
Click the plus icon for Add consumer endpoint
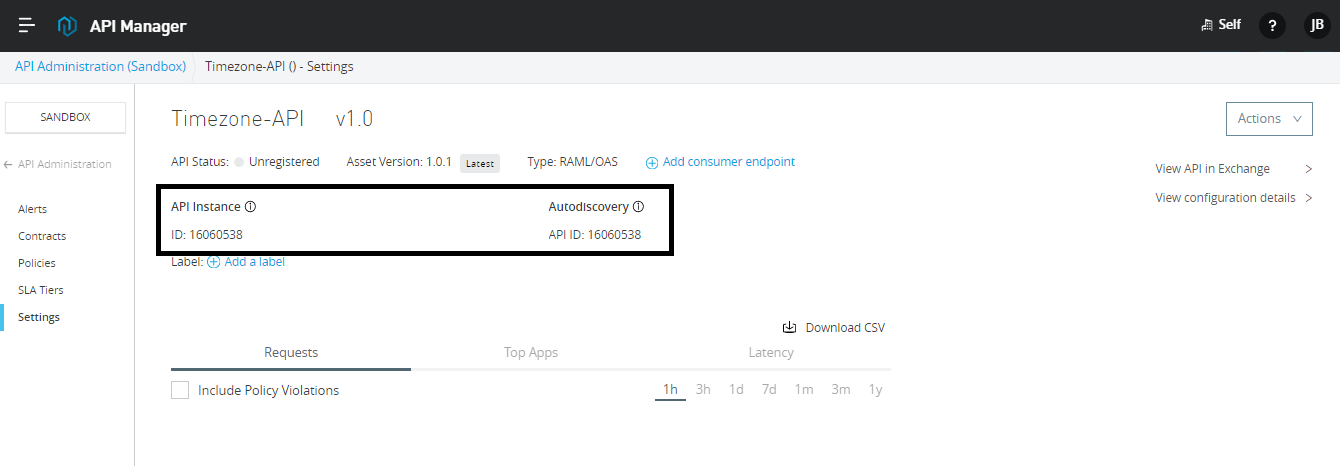tap(652, 162)
